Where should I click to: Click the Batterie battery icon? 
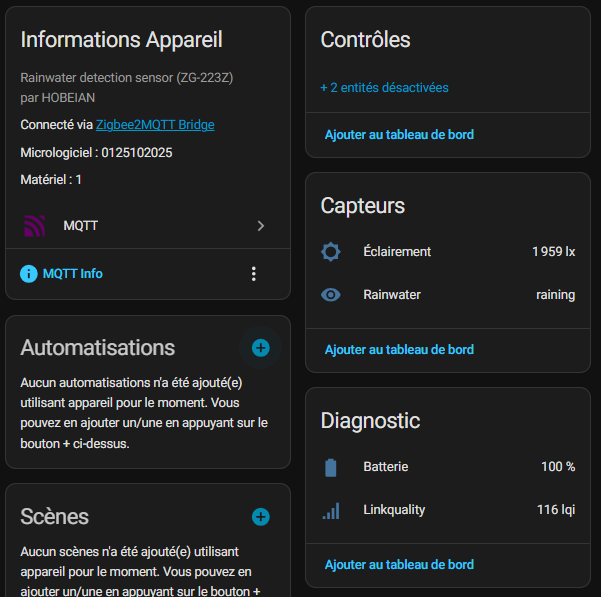pyautogui.click(x=331, y=467)
